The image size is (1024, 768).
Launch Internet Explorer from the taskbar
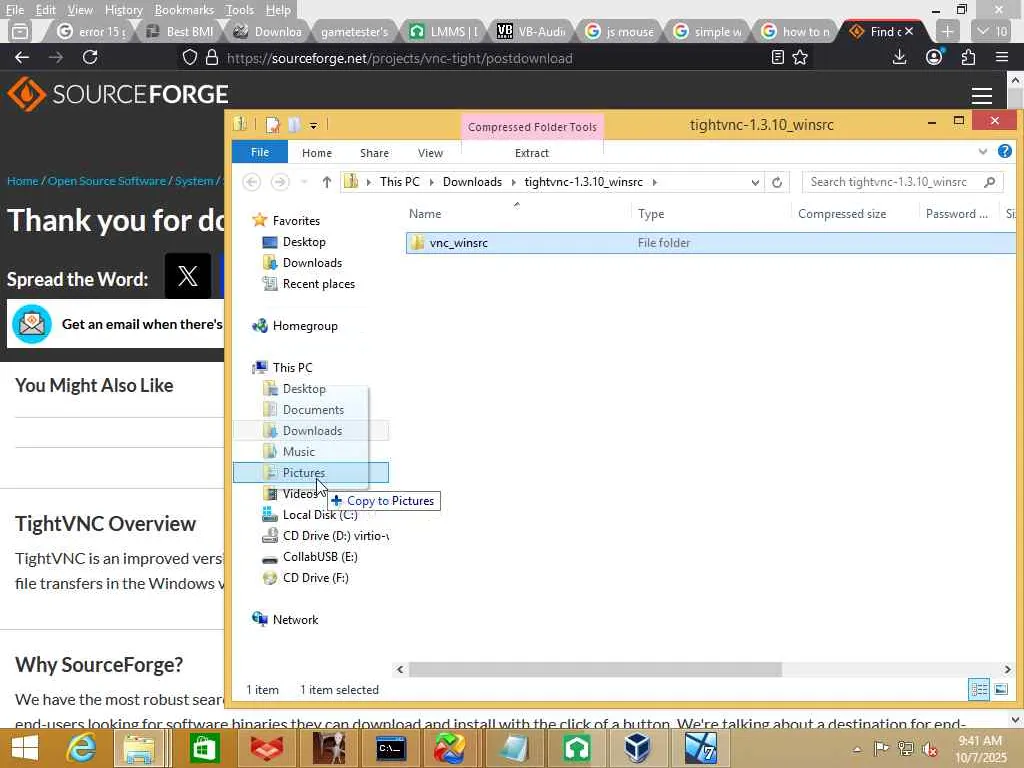pos(81,748)
